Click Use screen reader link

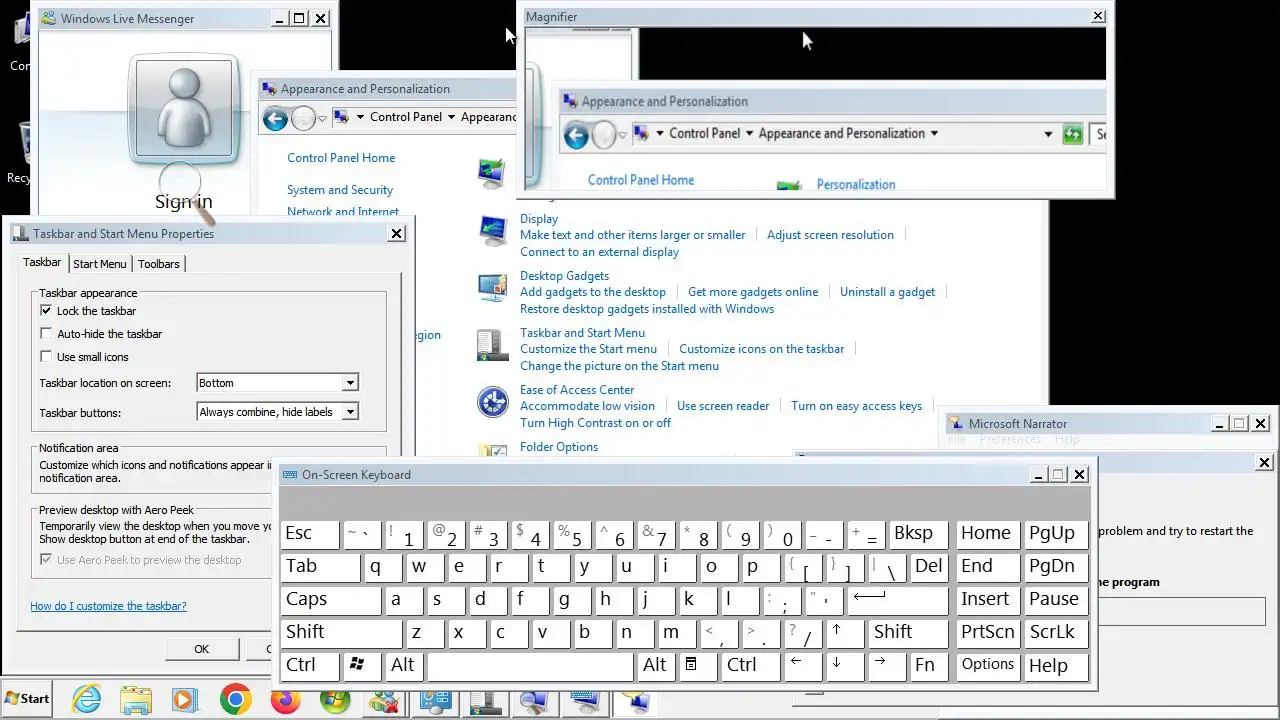[x=723, y=406]
